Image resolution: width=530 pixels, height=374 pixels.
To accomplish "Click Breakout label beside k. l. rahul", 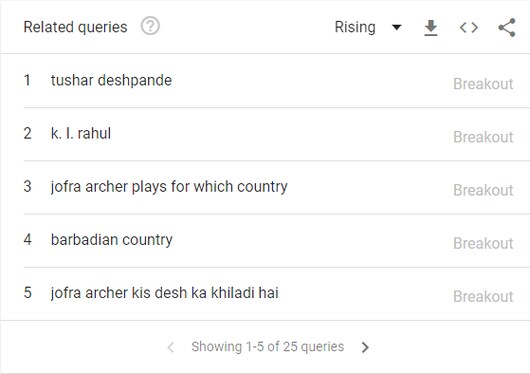I will 483,137.
